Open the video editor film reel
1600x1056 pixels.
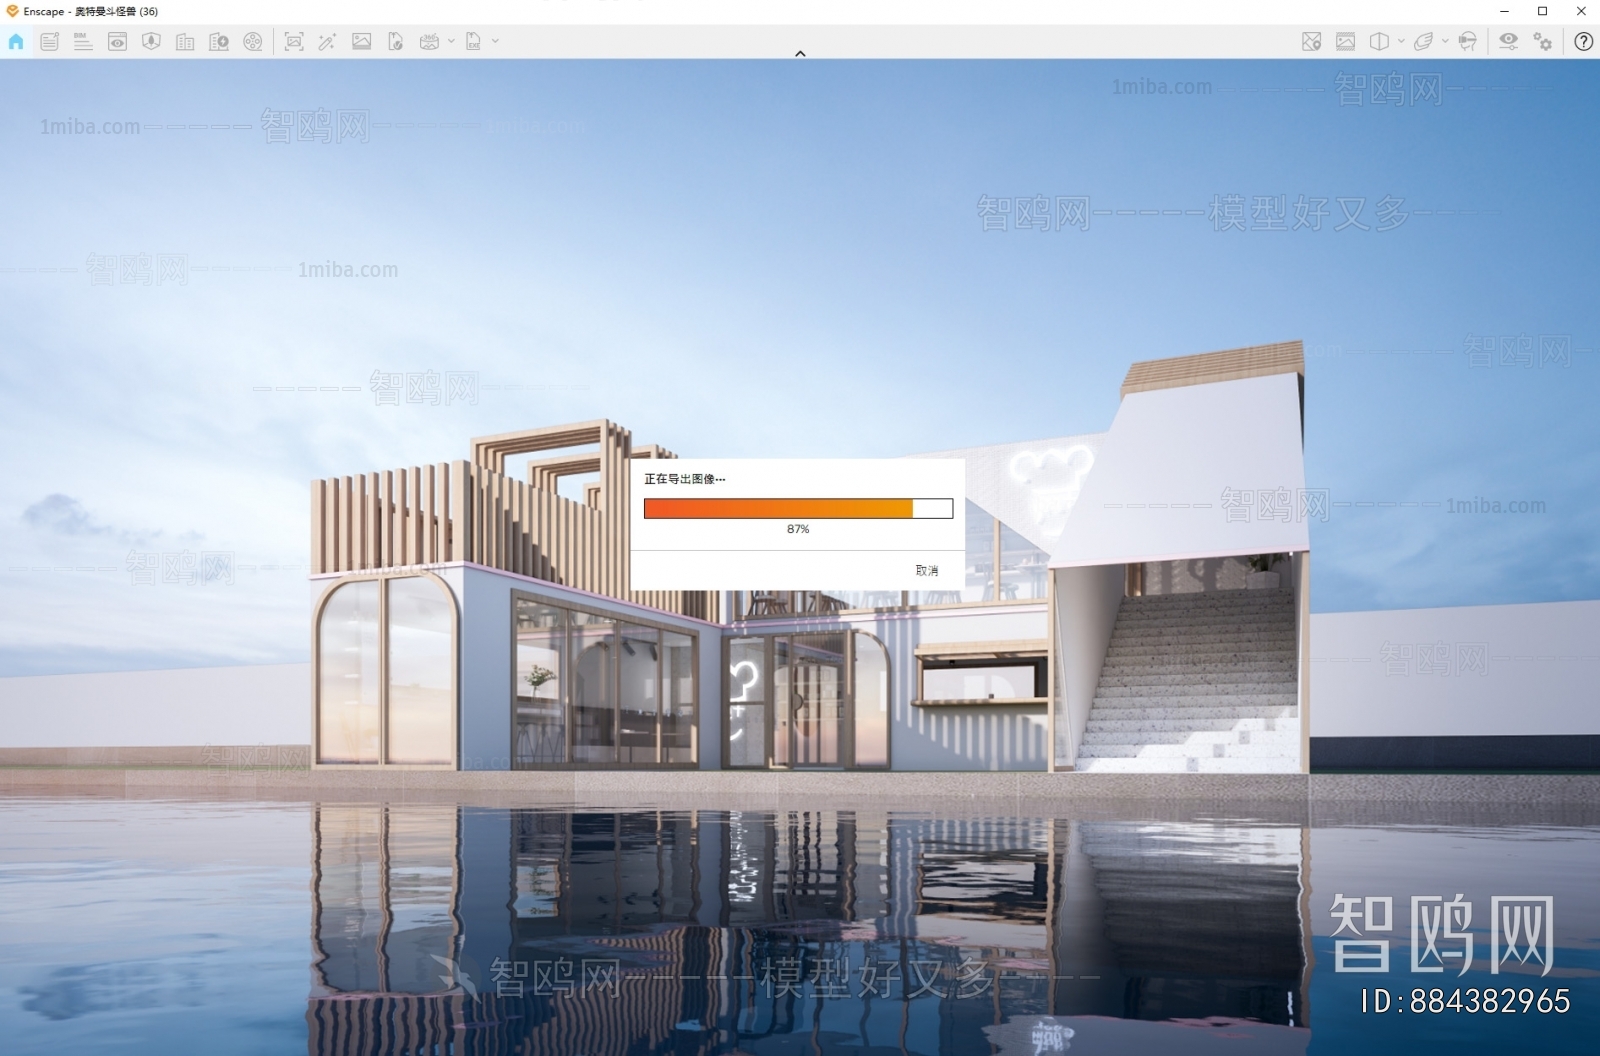(x=253, y=41)
